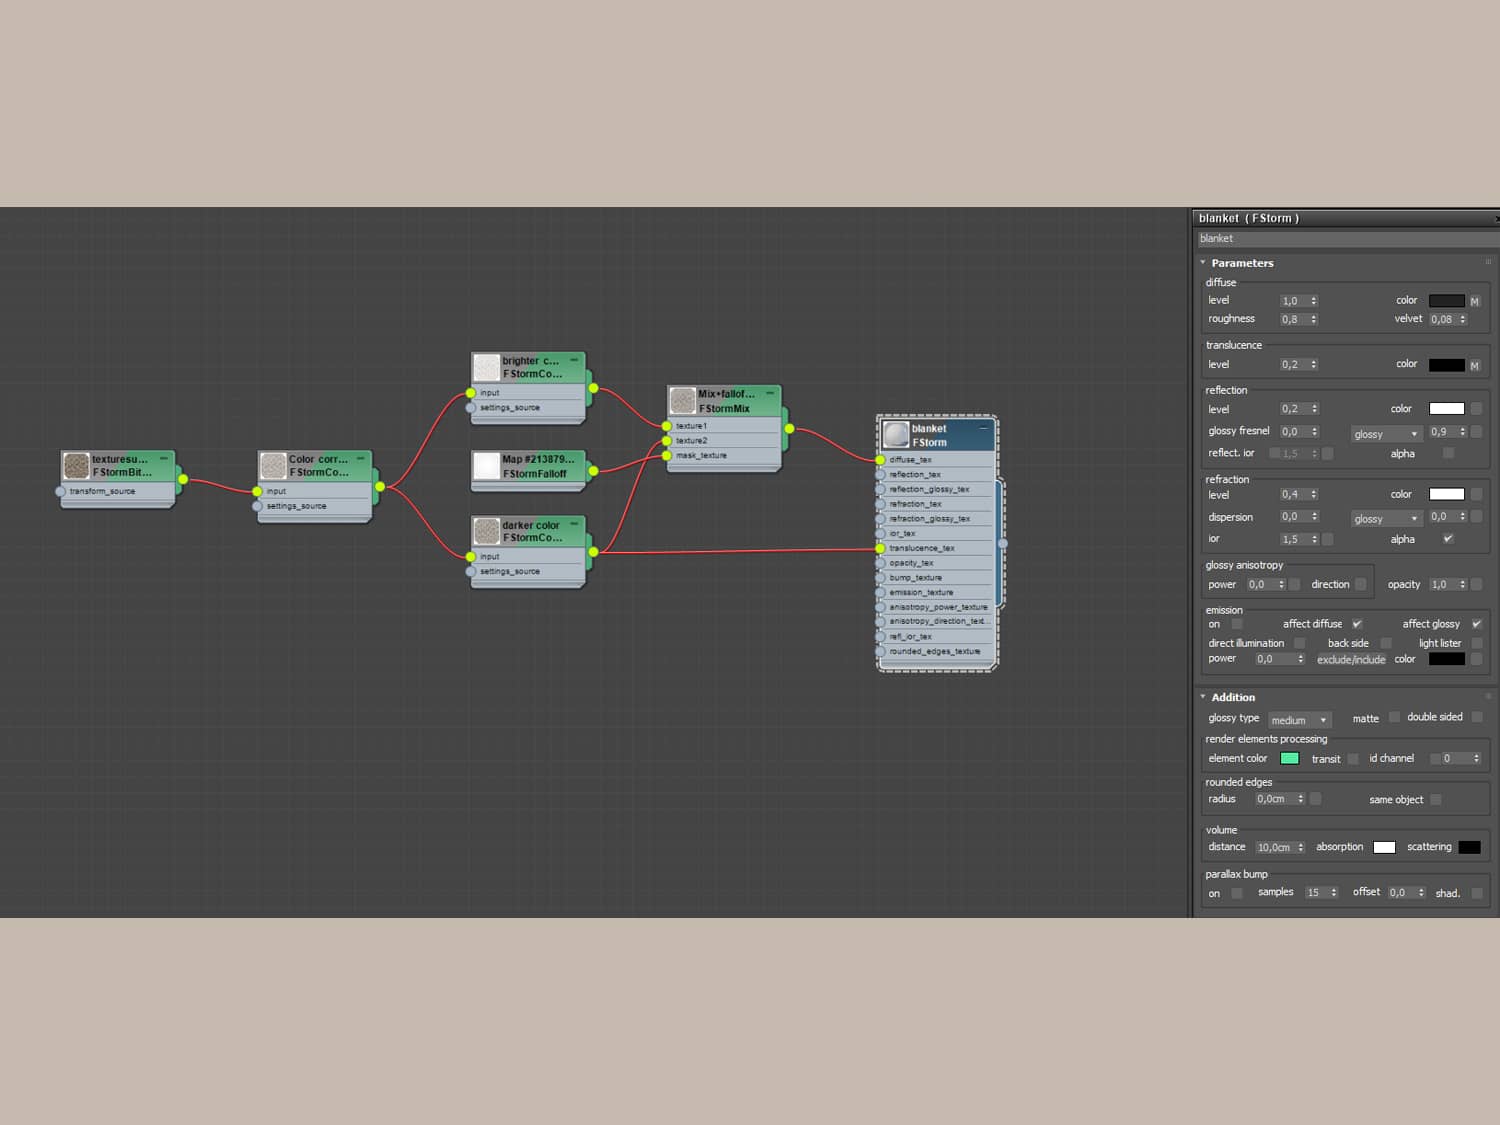Click the id channel spinner arrows
This screenshot has width=1500, height=1125.
click(x=1476, y=759)
